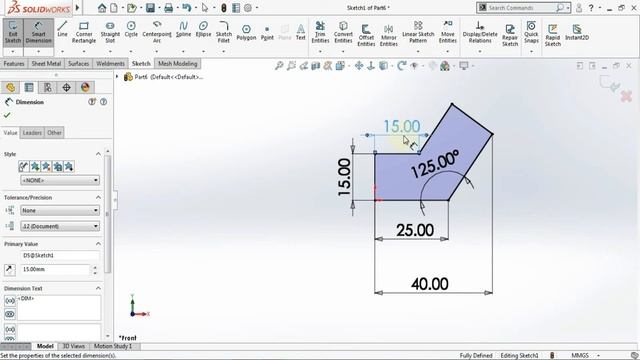This screenshot has height=360, width=640.
Task: Click the Rotate view arrow icon
Action: click(402, 66)
